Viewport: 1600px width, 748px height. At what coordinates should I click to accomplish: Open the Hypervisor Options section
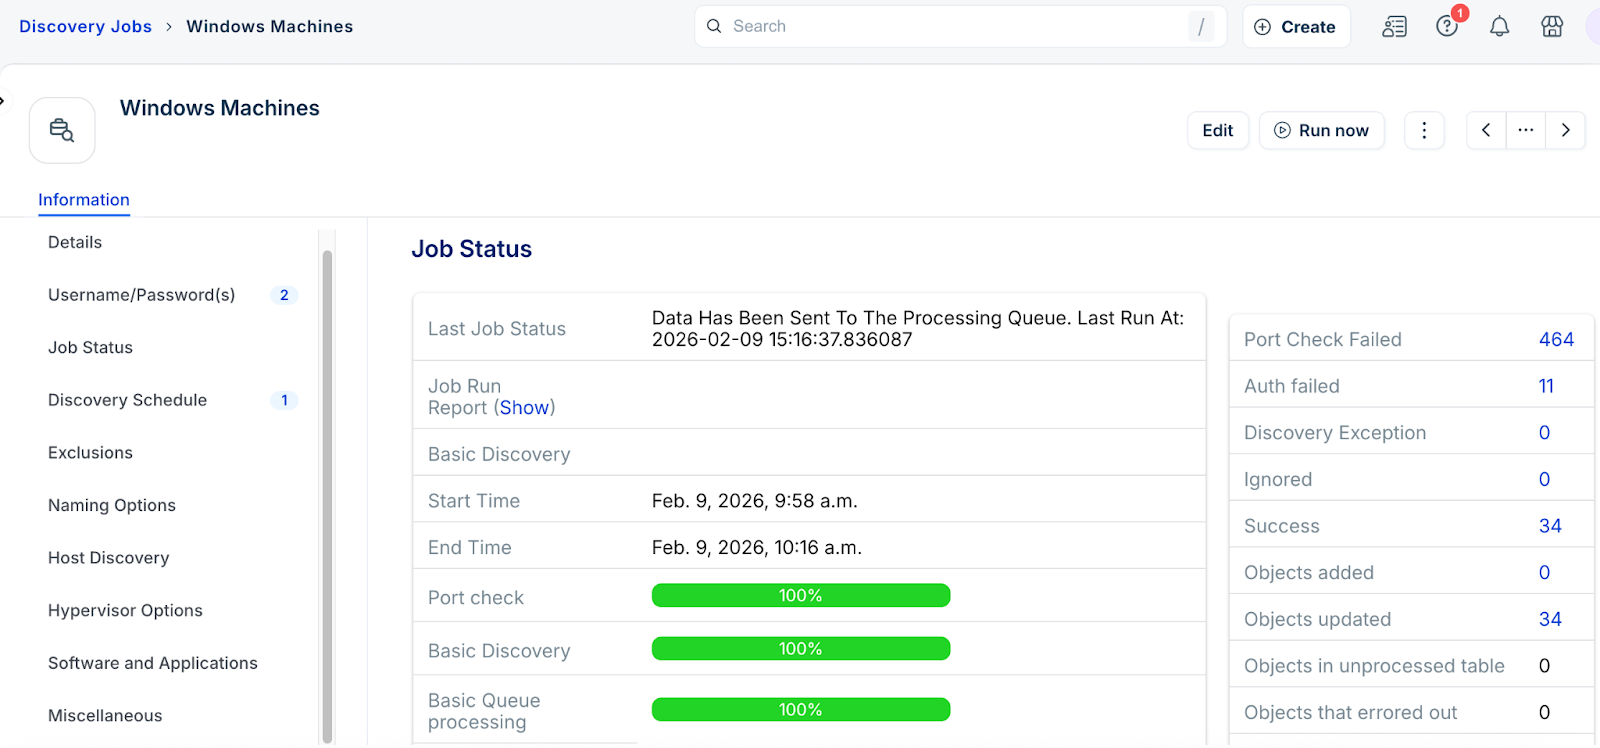125,611
